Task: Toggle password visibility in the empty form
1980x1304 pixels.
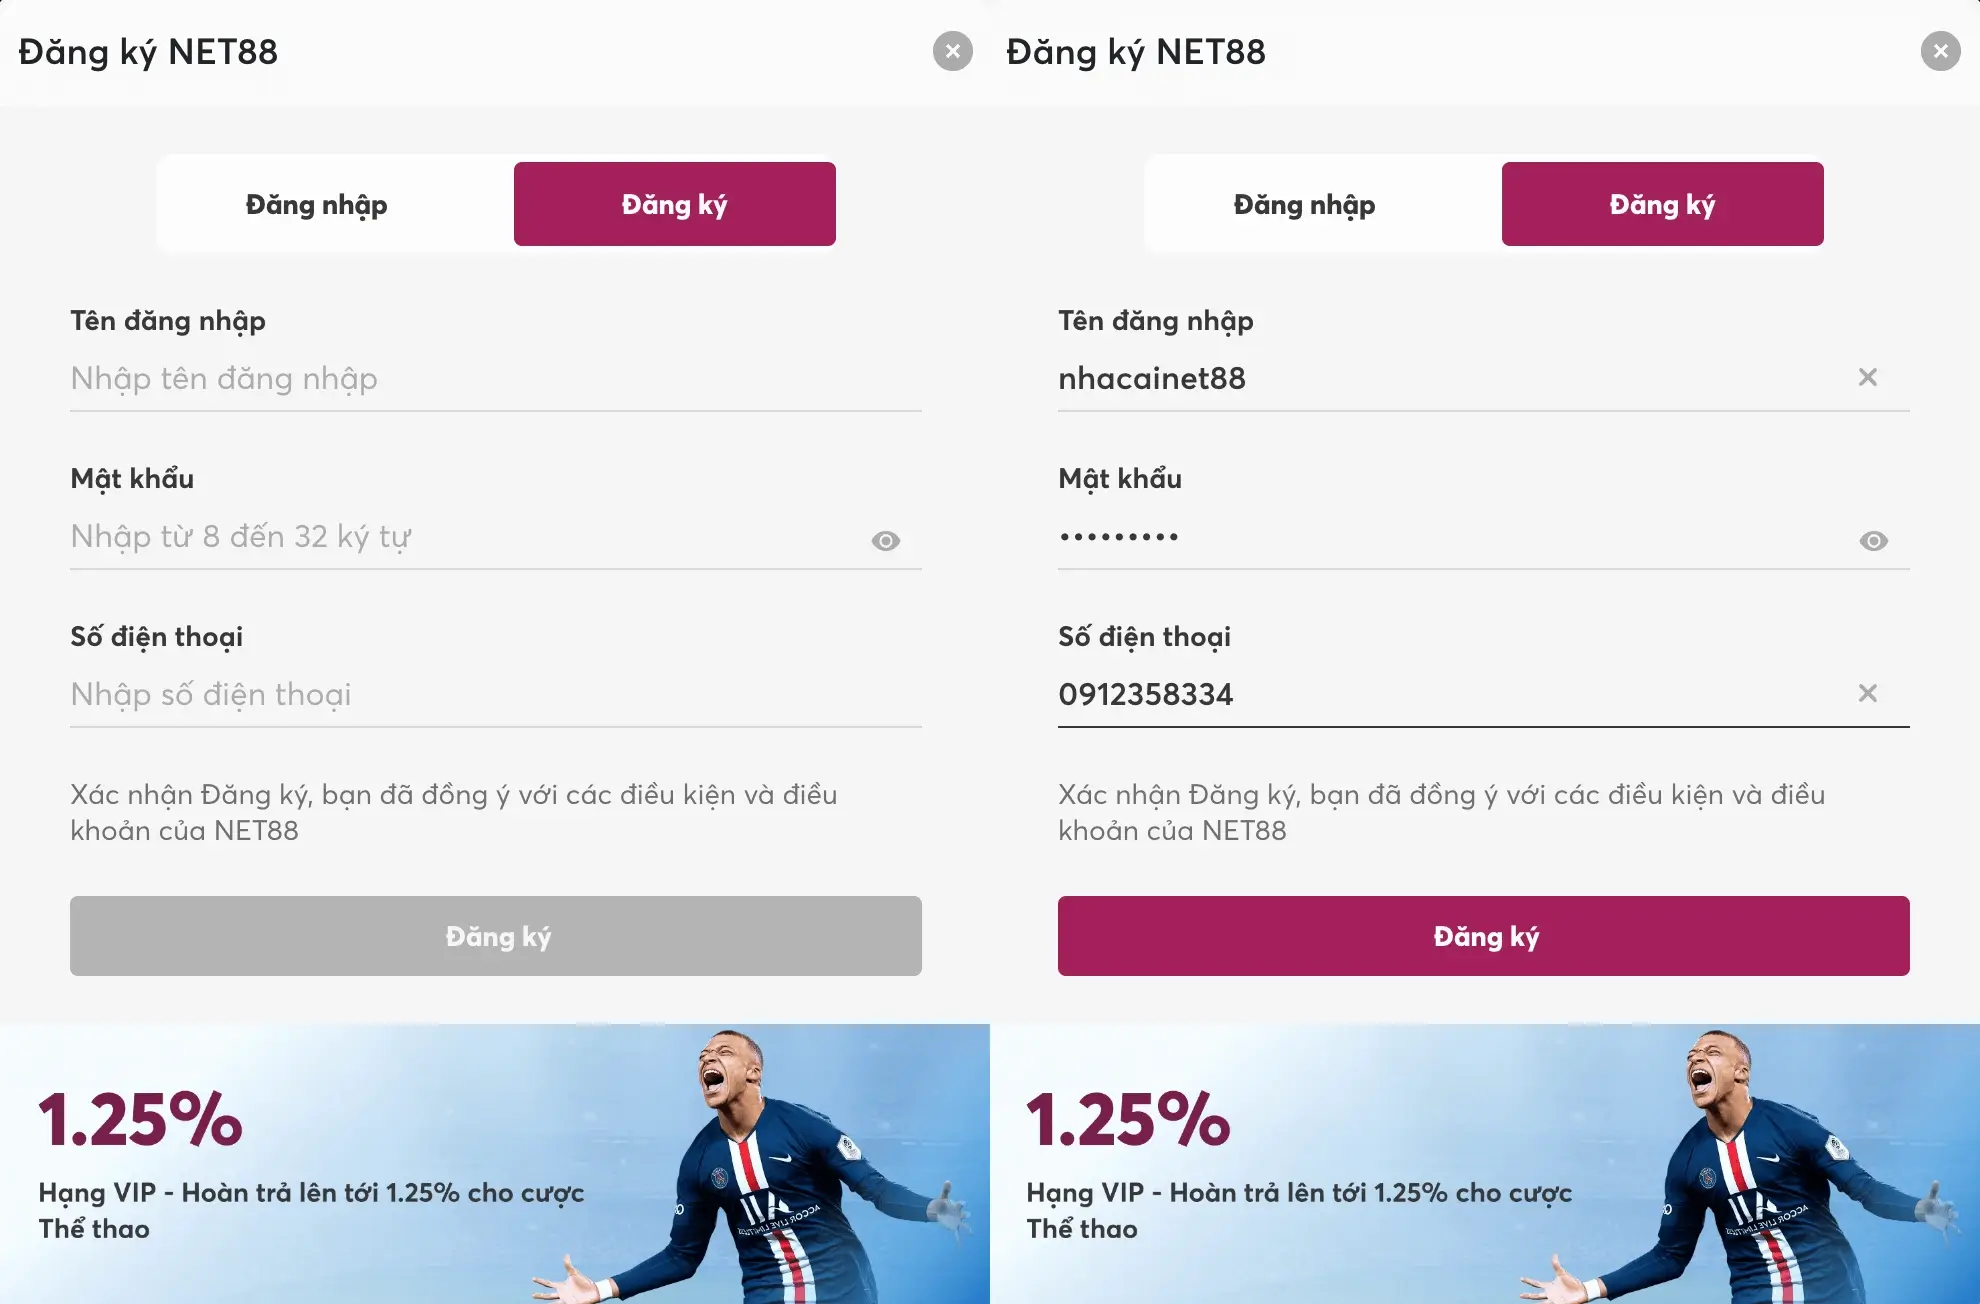Action: tap(885, 541)
